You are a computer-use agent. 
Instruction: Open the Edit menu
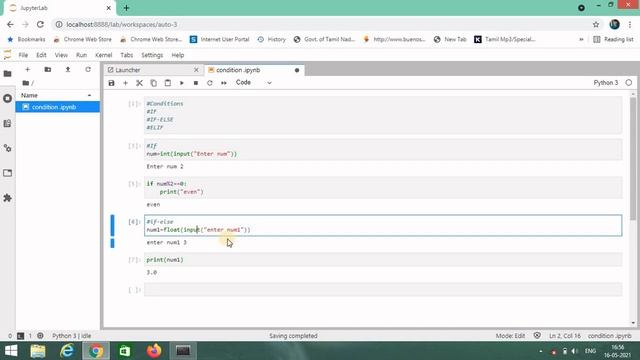coord(41,55)
